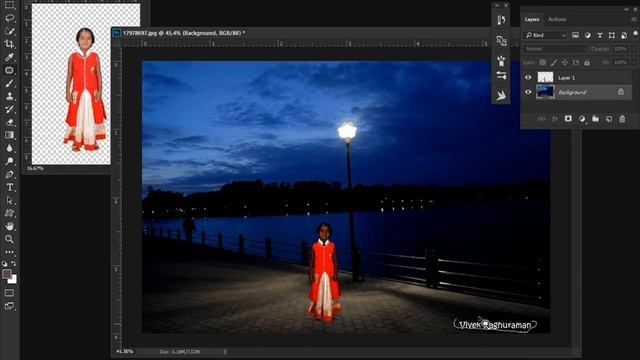Select the Lasso tool
This screenshot has height=360, width=640.
[x=9, y=18]
